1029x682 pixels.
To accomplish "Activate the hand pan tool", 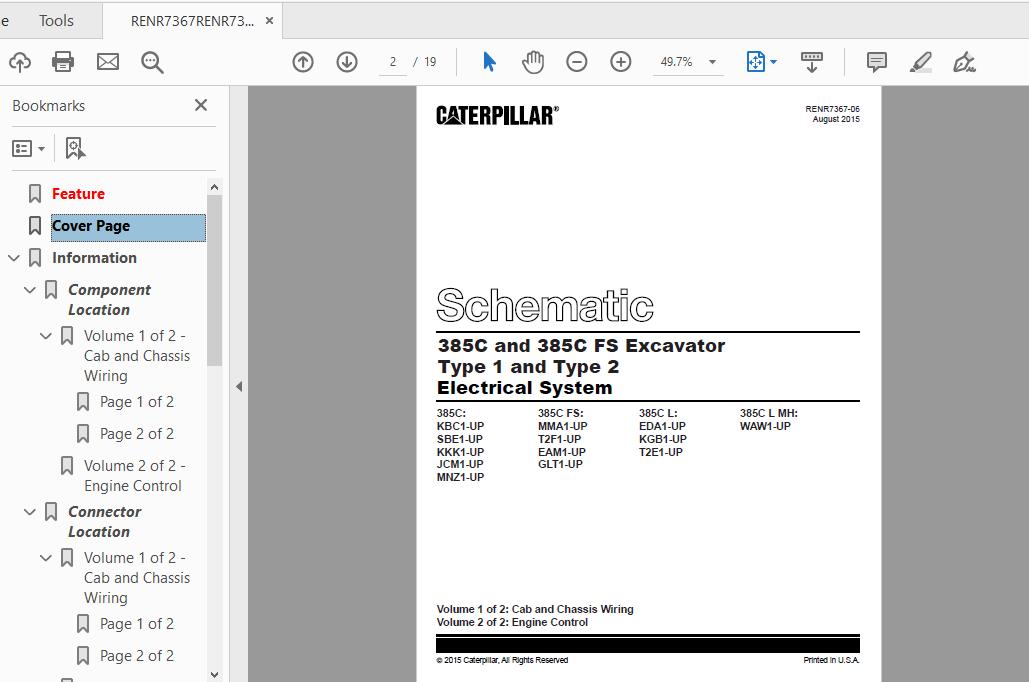I will [x=533, y=62].
